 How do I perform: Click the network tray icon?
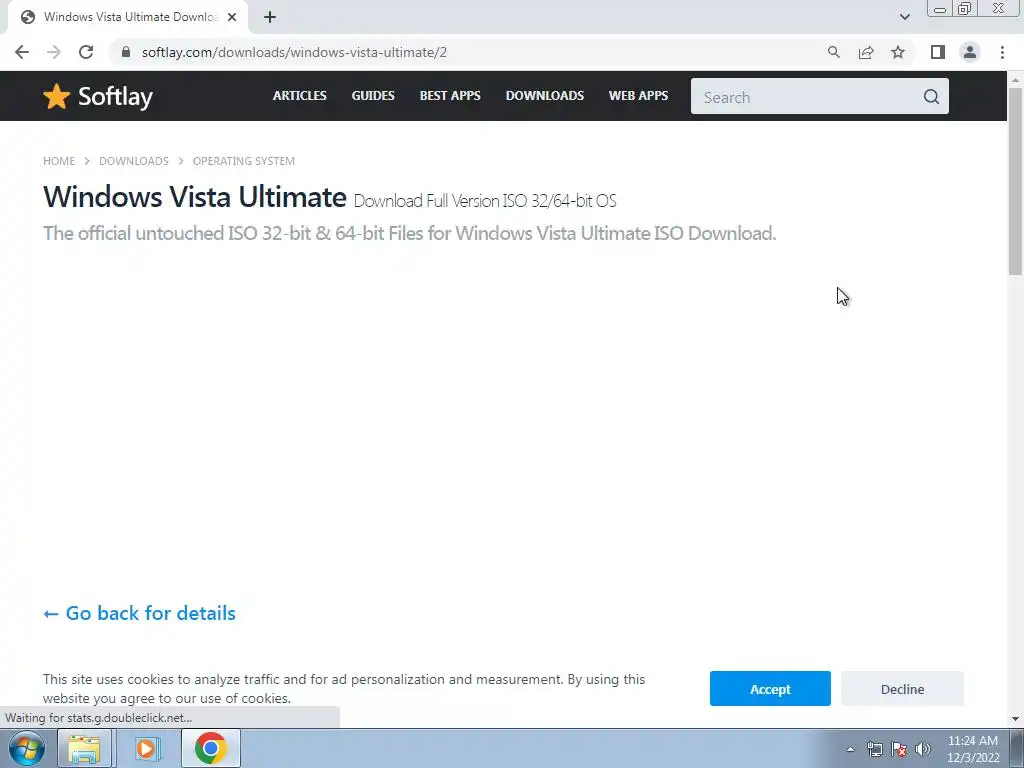(874, 749)
